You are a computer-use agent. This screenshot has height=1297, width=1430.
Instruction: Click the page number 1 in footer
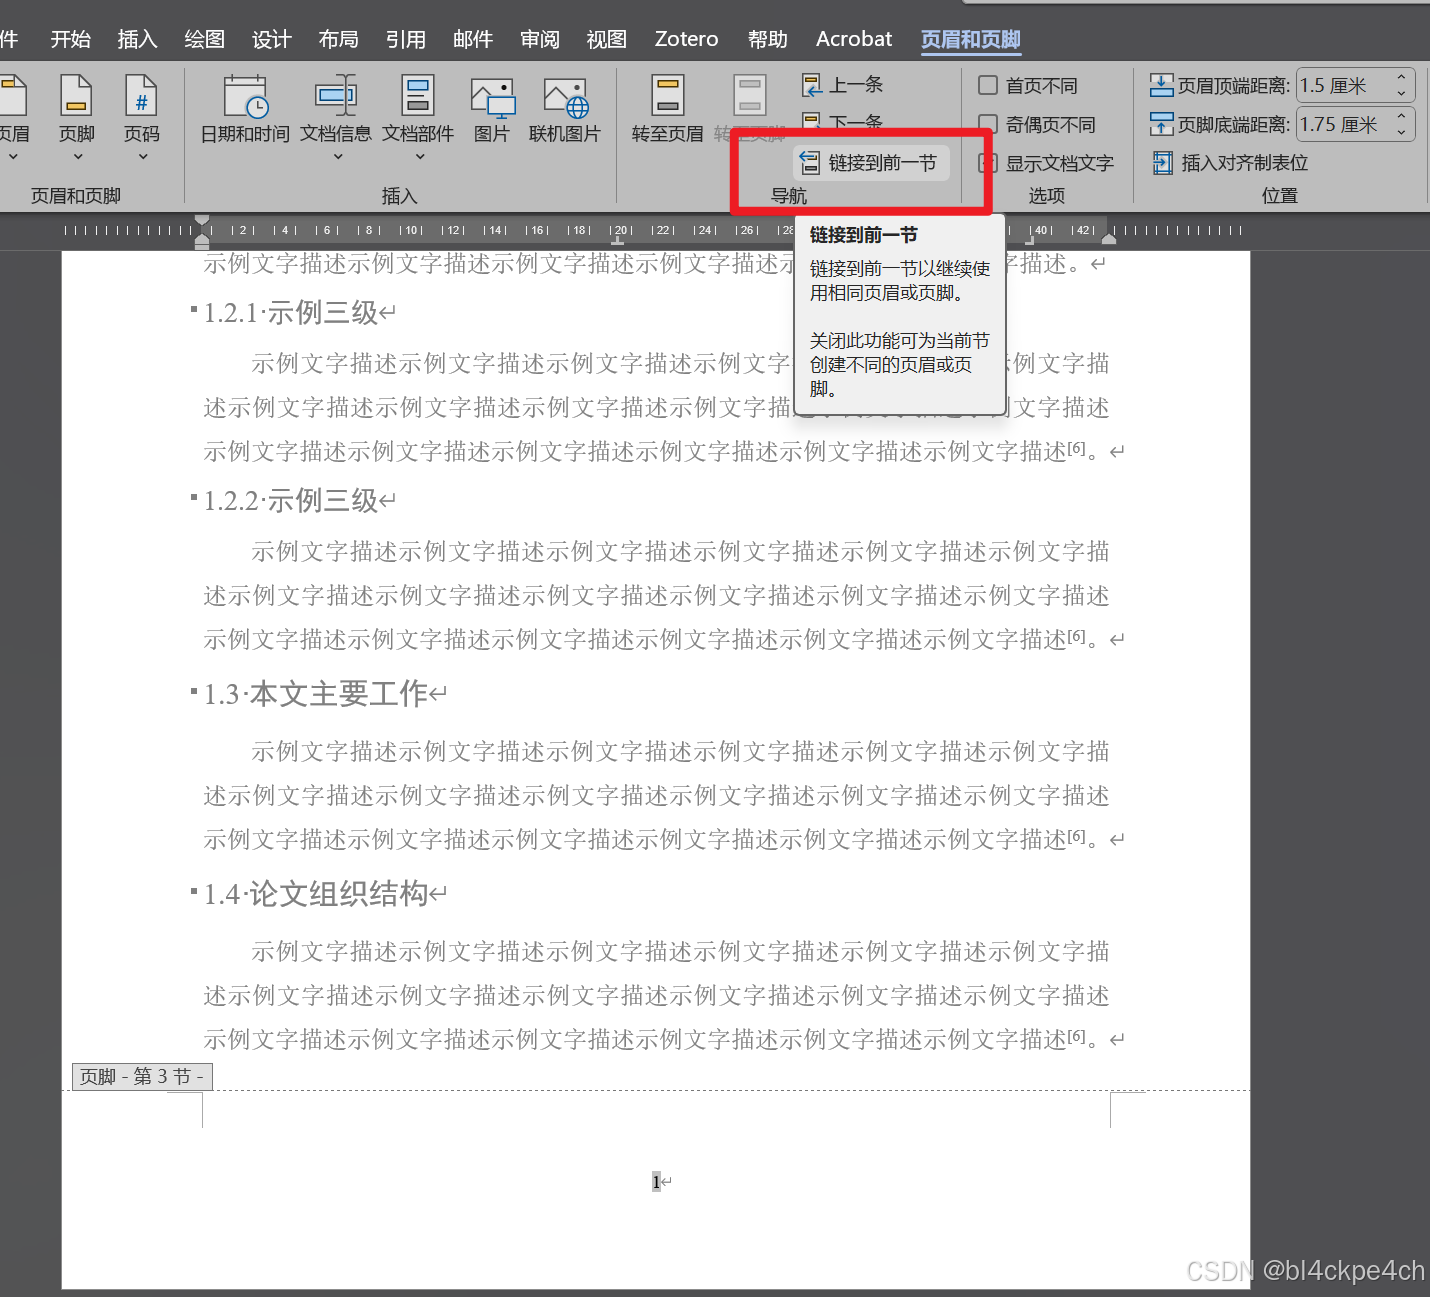[x=656, y=1182]
